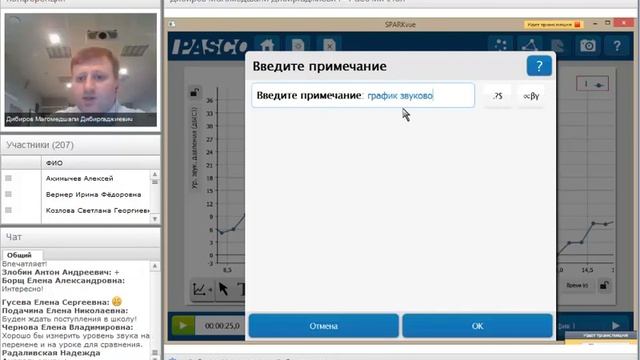Toggle the status box for Акинычев Алексей
The image size is (640, 360).
click(8, 178)
